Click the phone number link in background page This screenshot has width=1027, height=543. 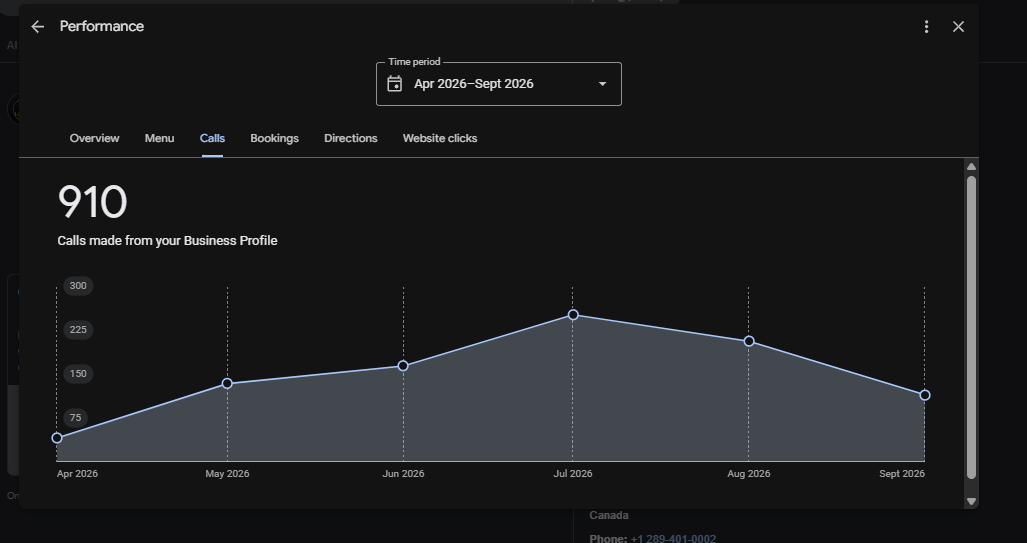click(673, 538)
